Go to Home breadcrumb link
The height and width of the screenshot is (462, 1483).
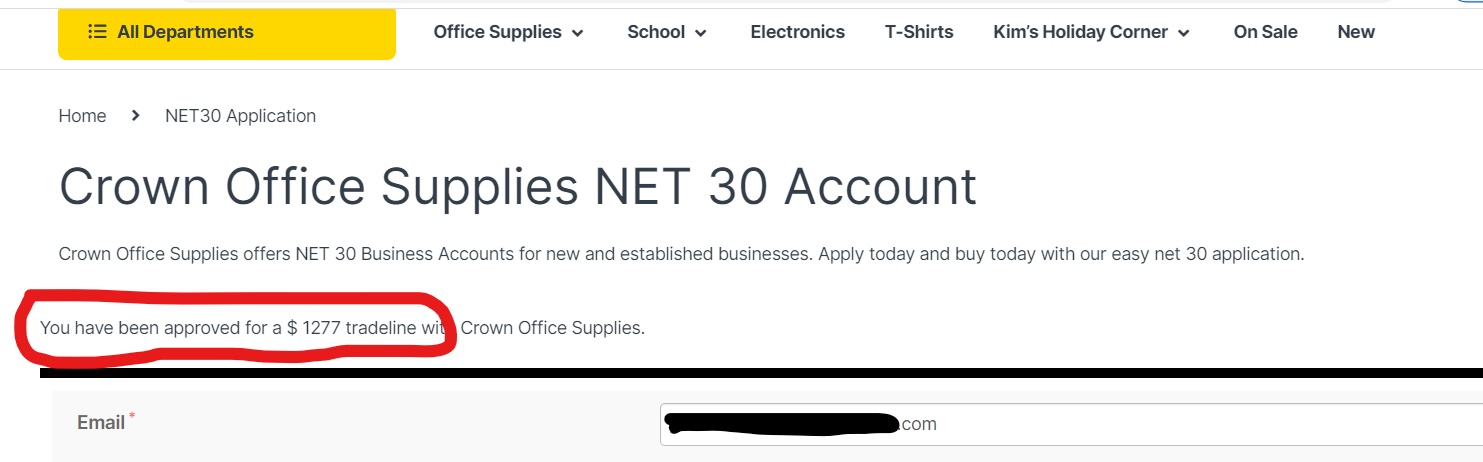click(82, 116)
